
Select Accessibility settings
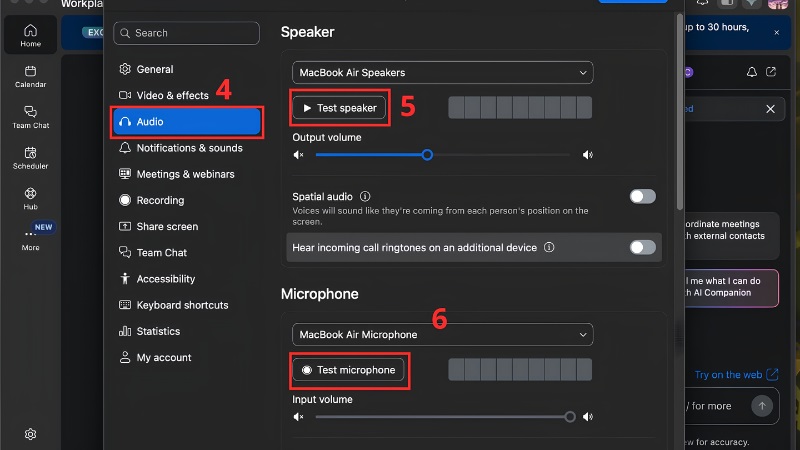point(186,279)
